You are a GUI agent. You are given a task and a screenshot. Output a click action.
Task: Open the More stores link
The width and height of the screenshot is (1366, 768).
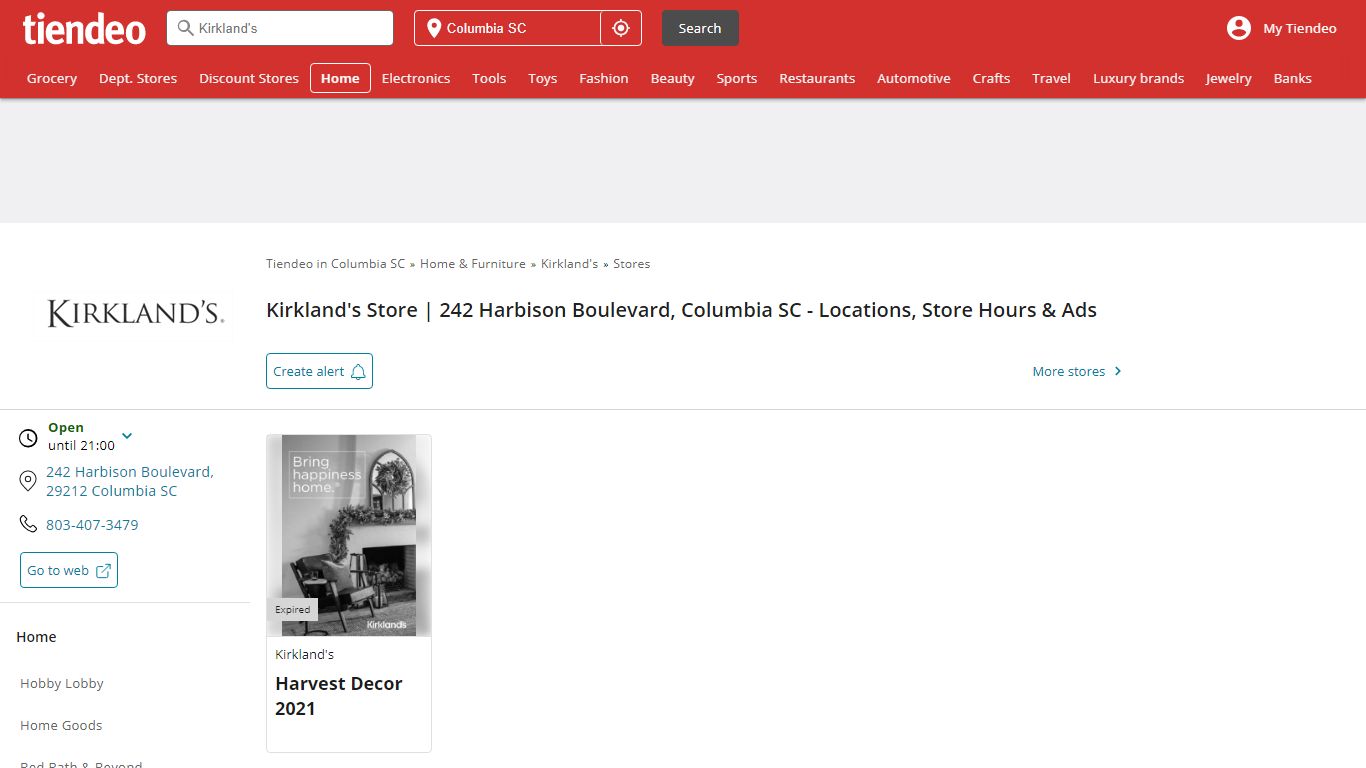pyautogui.click(x=1077, y=371)
